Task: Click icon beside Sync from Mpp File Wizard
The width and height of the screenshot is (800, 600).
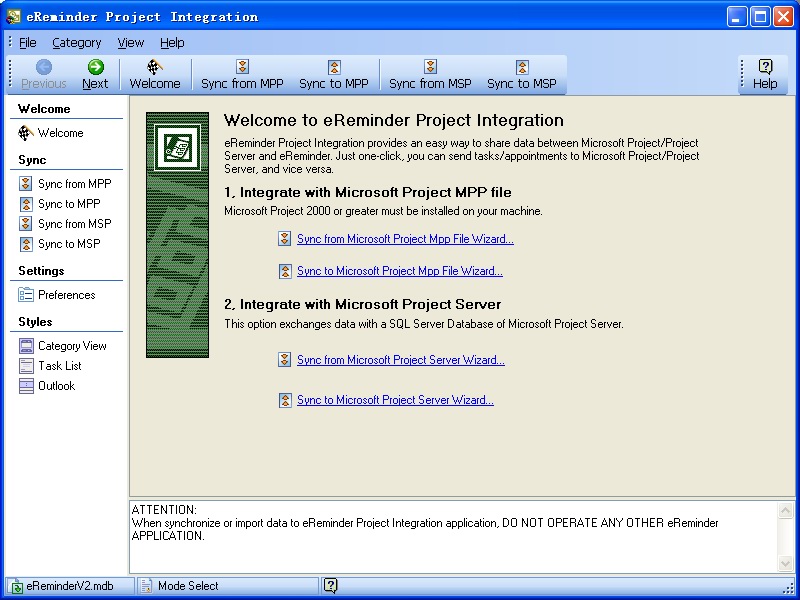Action: click(285, 239)
